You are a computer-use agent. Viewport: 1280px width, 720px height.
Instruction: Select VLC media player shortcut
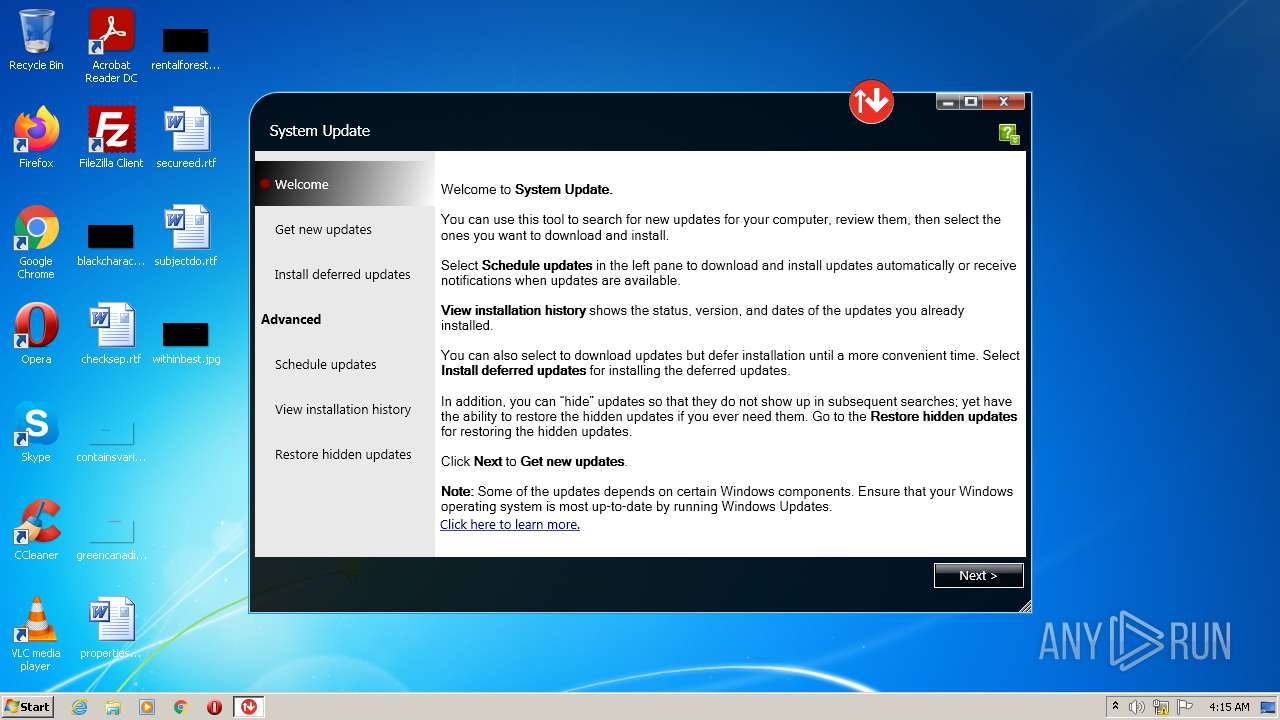pos(36,635)
